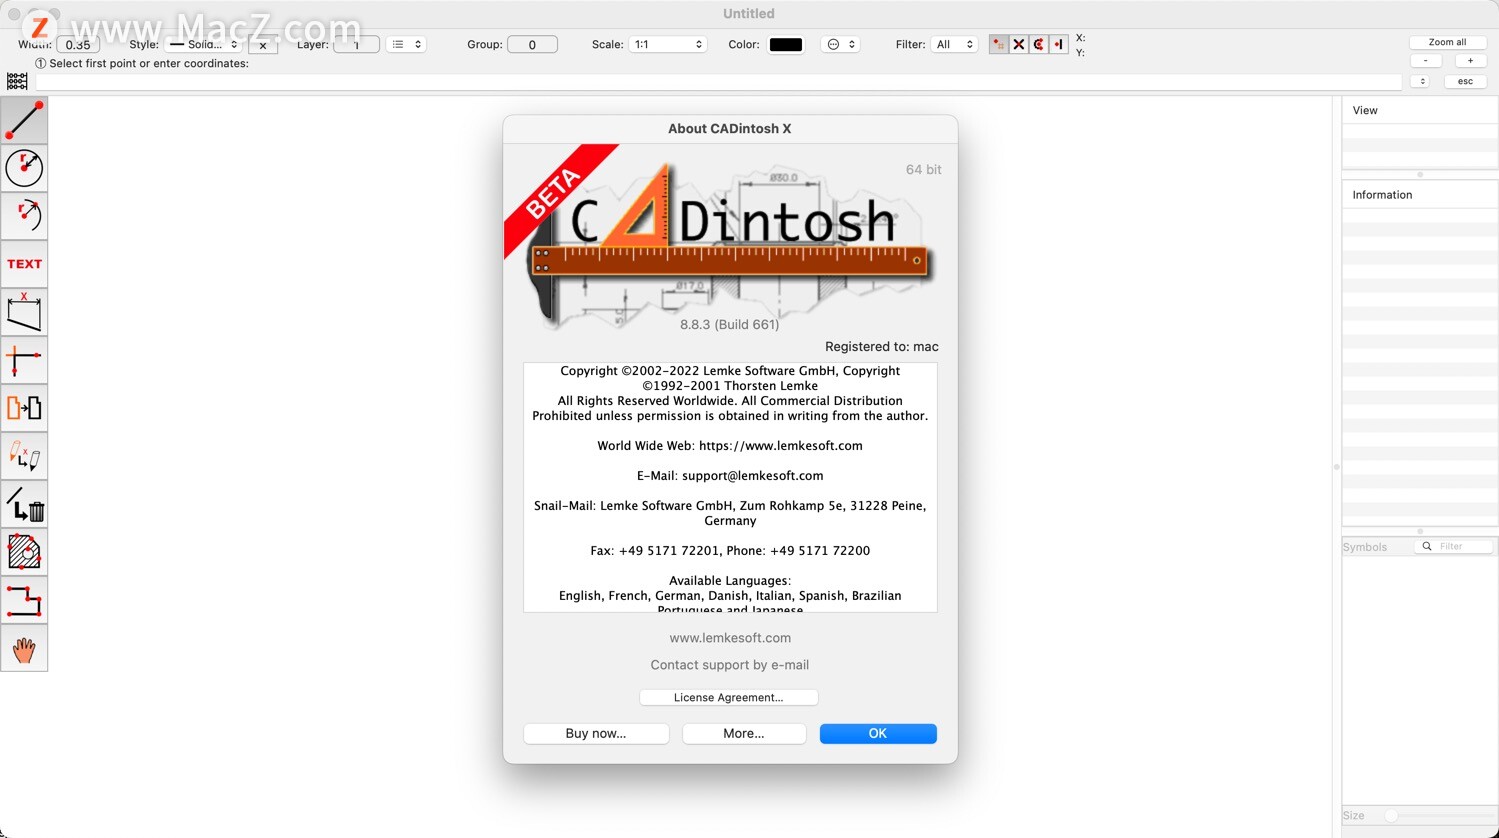Image resolution: width=1499 pixels, height=838 pixels.
Task: Click the zoom out minus button
Action: point(1426,60)
